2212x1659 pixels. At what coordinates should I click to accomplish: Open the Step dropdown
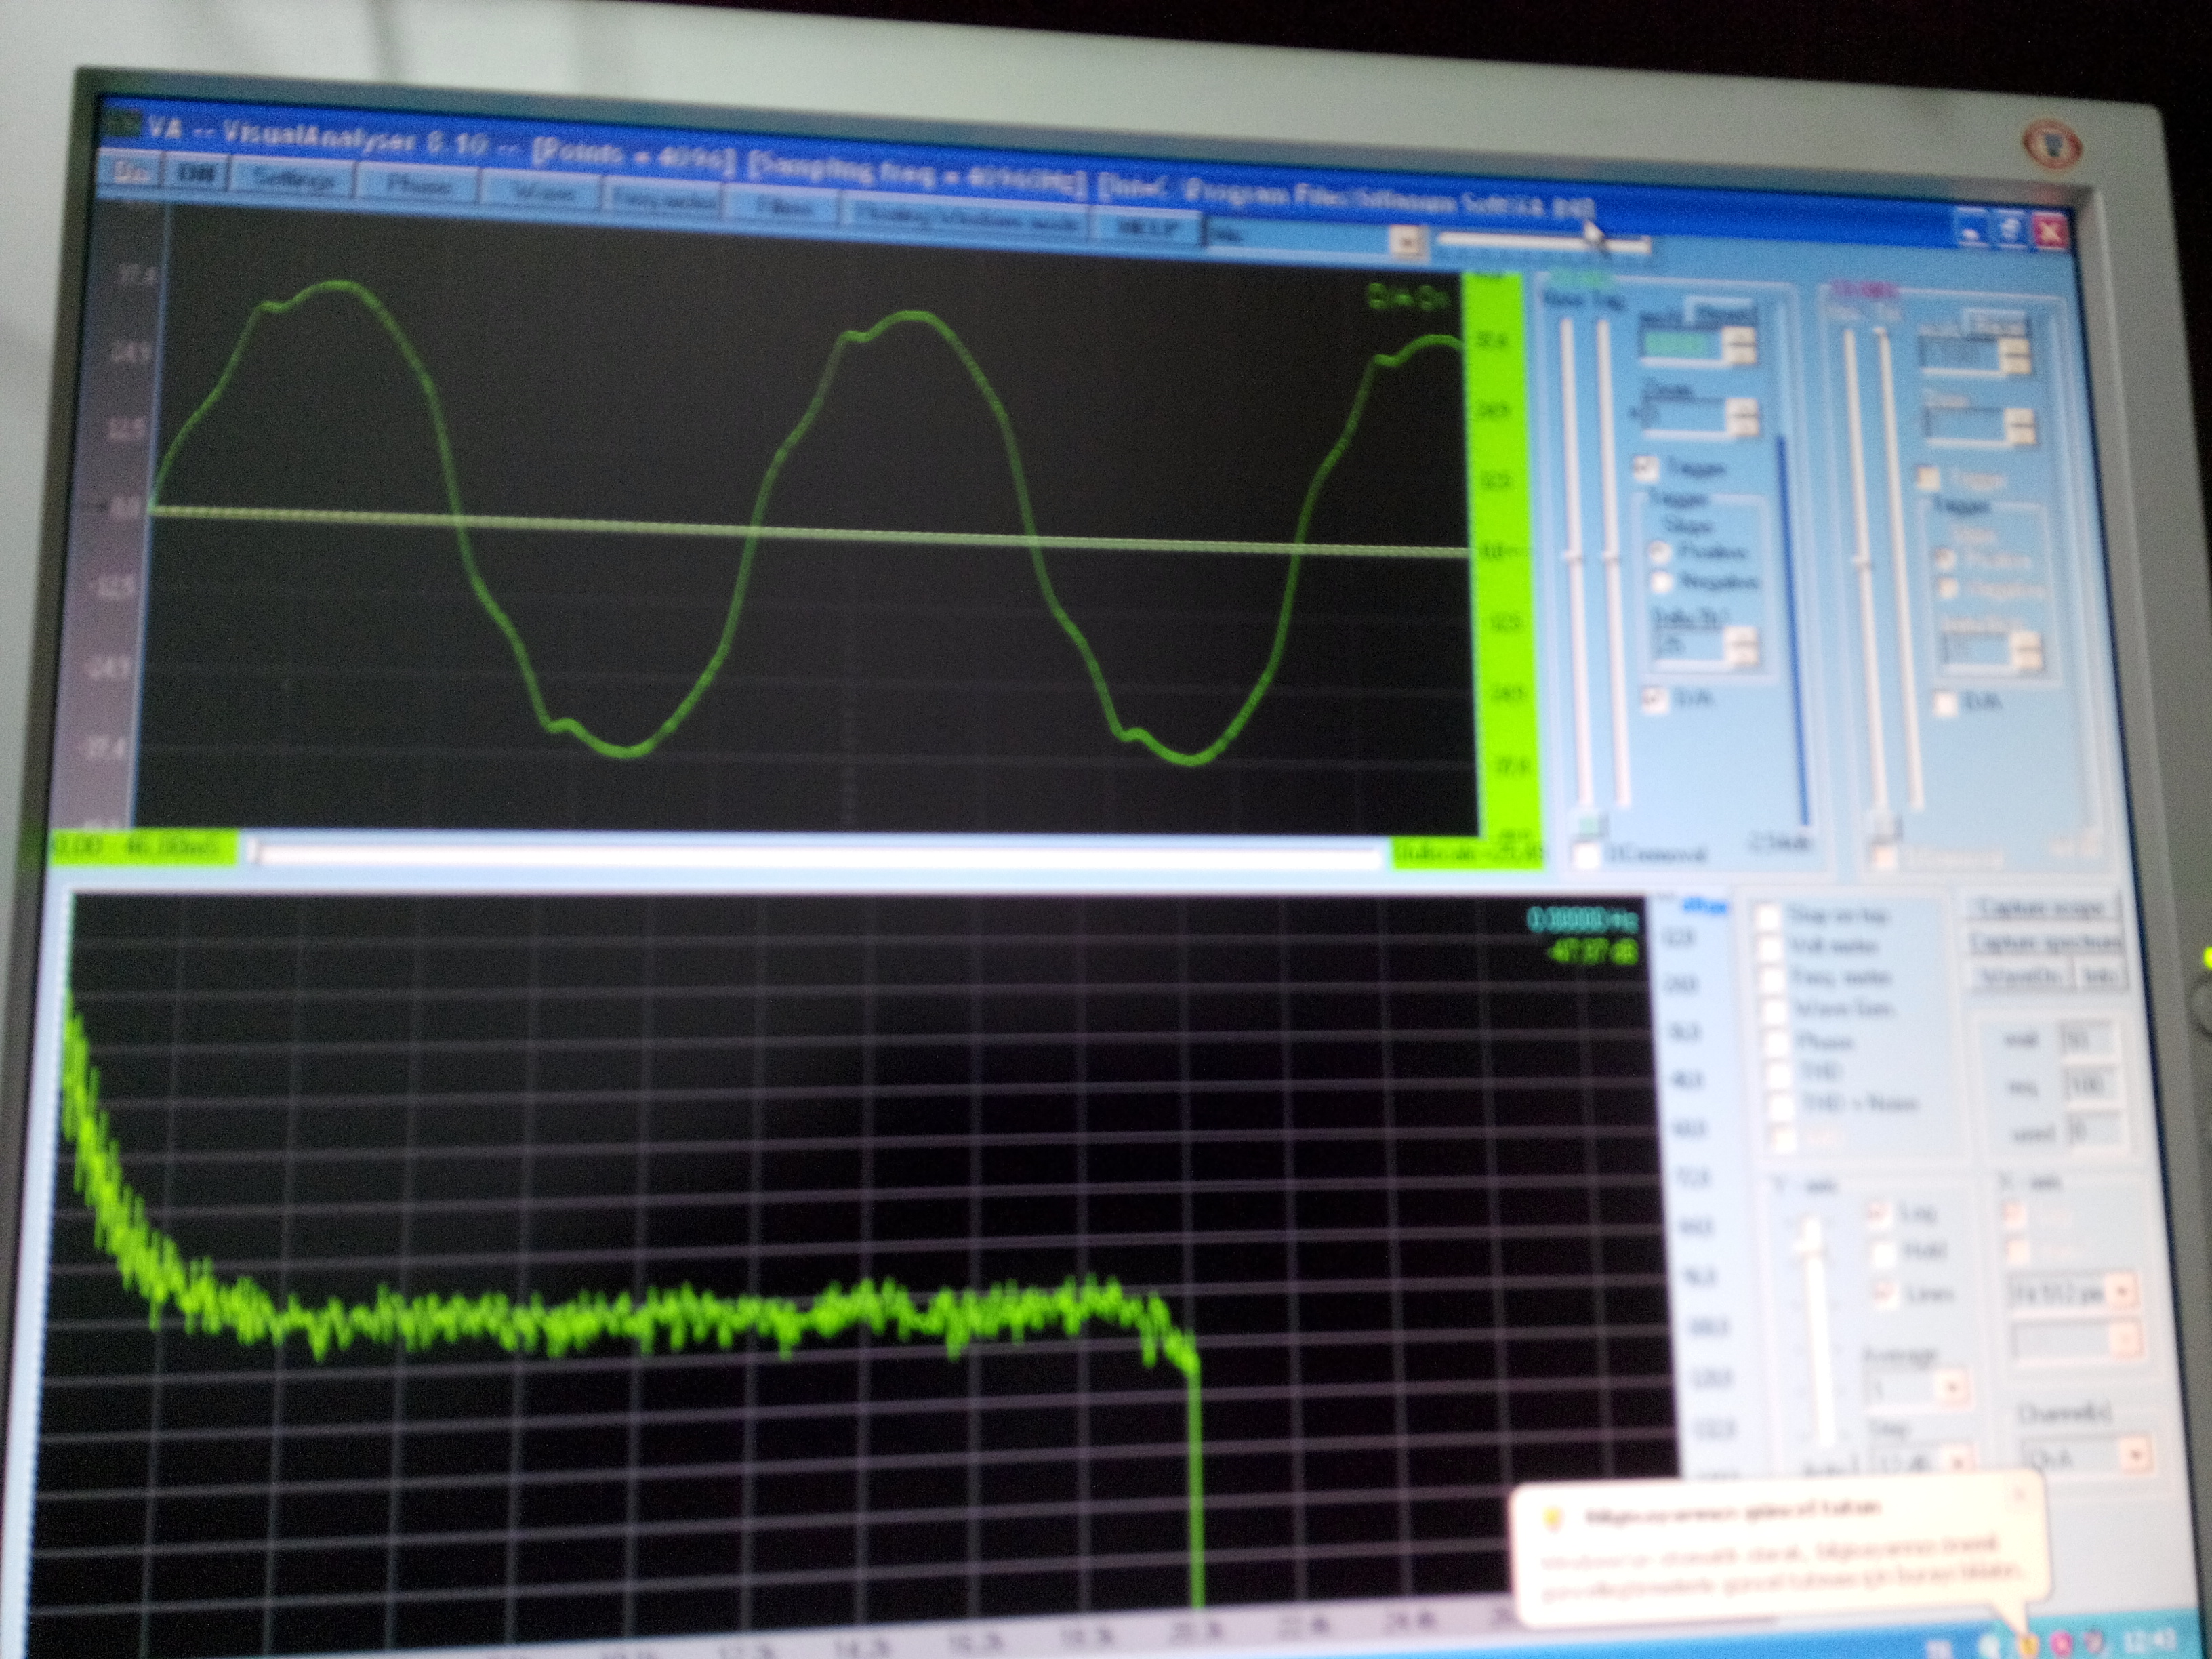coord(1957,1463)
